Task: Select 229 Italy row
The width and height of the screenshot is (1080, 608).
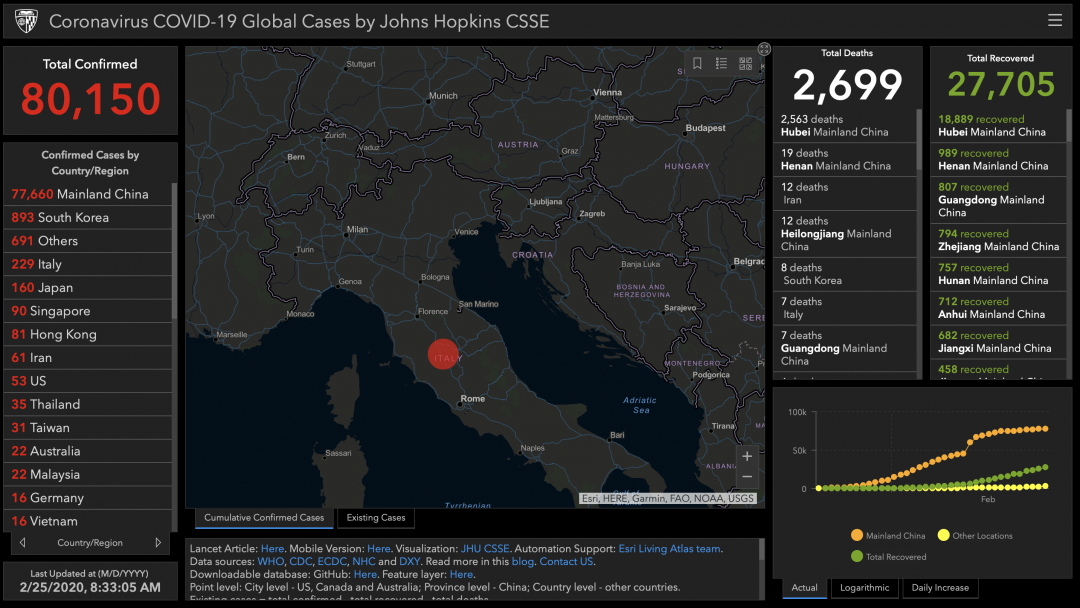Action: [x=87, y=264]
